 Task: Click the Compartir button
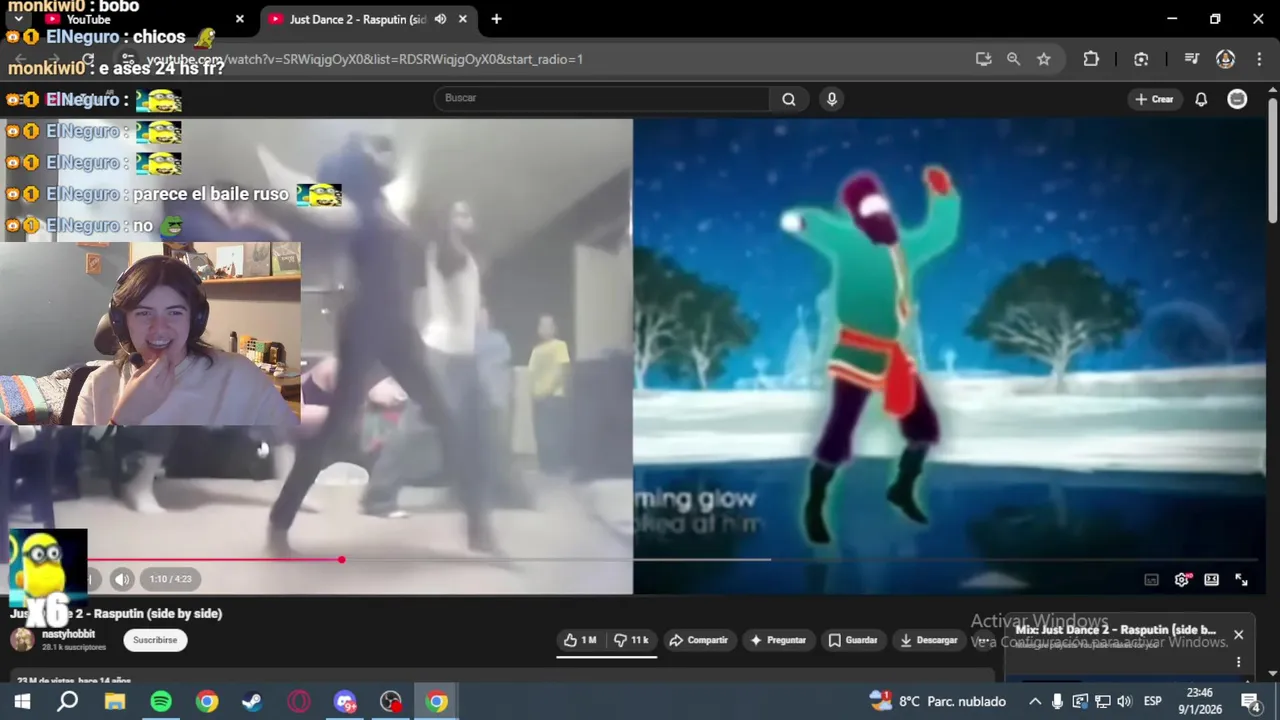pos(699,640)
